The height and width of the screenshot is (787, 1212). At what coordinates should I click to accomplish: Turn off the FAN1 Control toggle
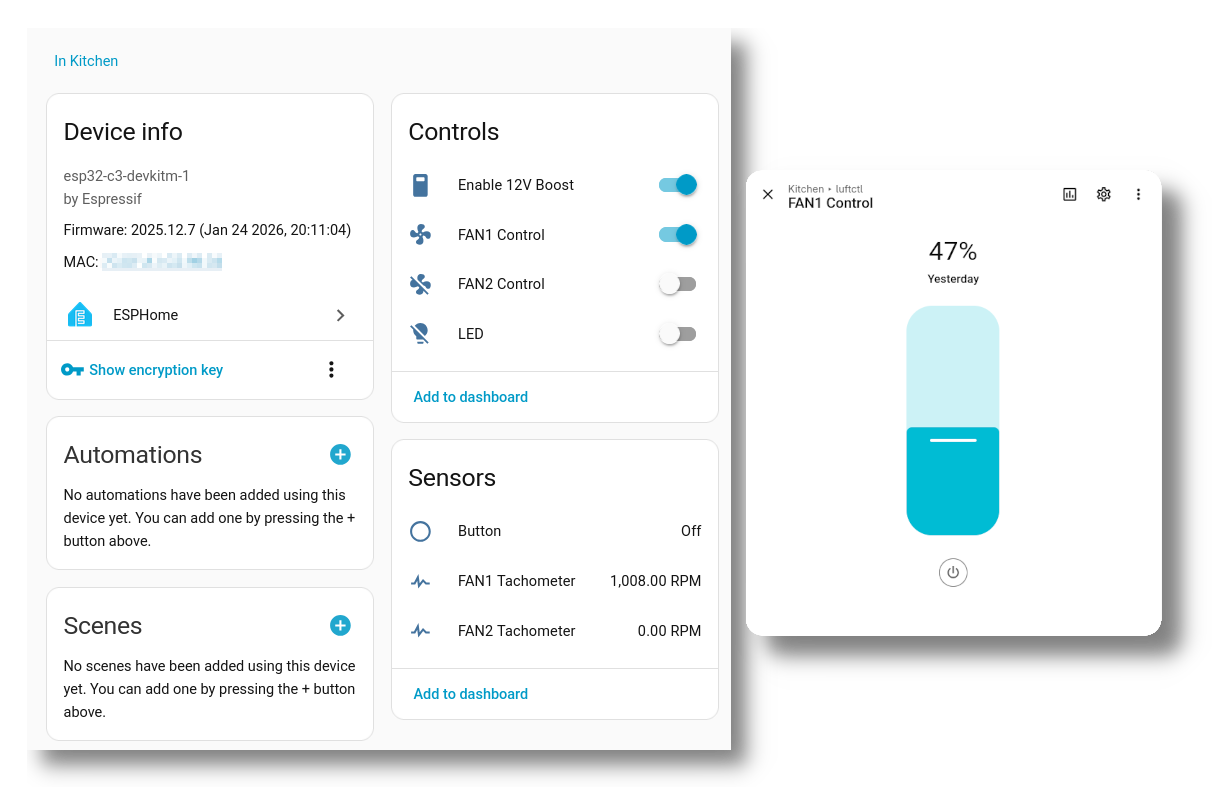click(677, 235)
